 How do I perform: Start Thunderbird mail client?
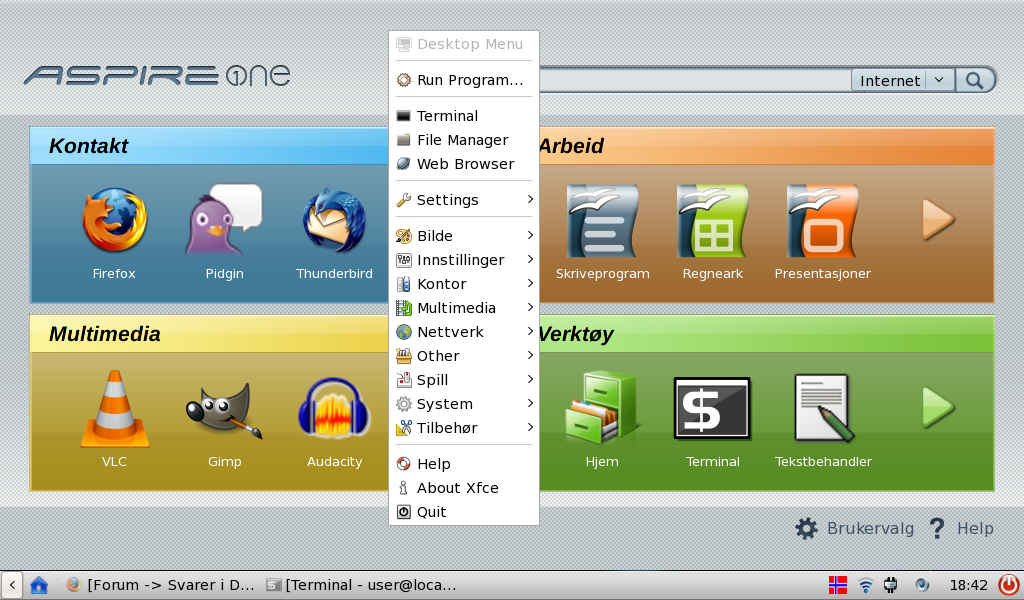pyautogui.click(x=334, y=221)
